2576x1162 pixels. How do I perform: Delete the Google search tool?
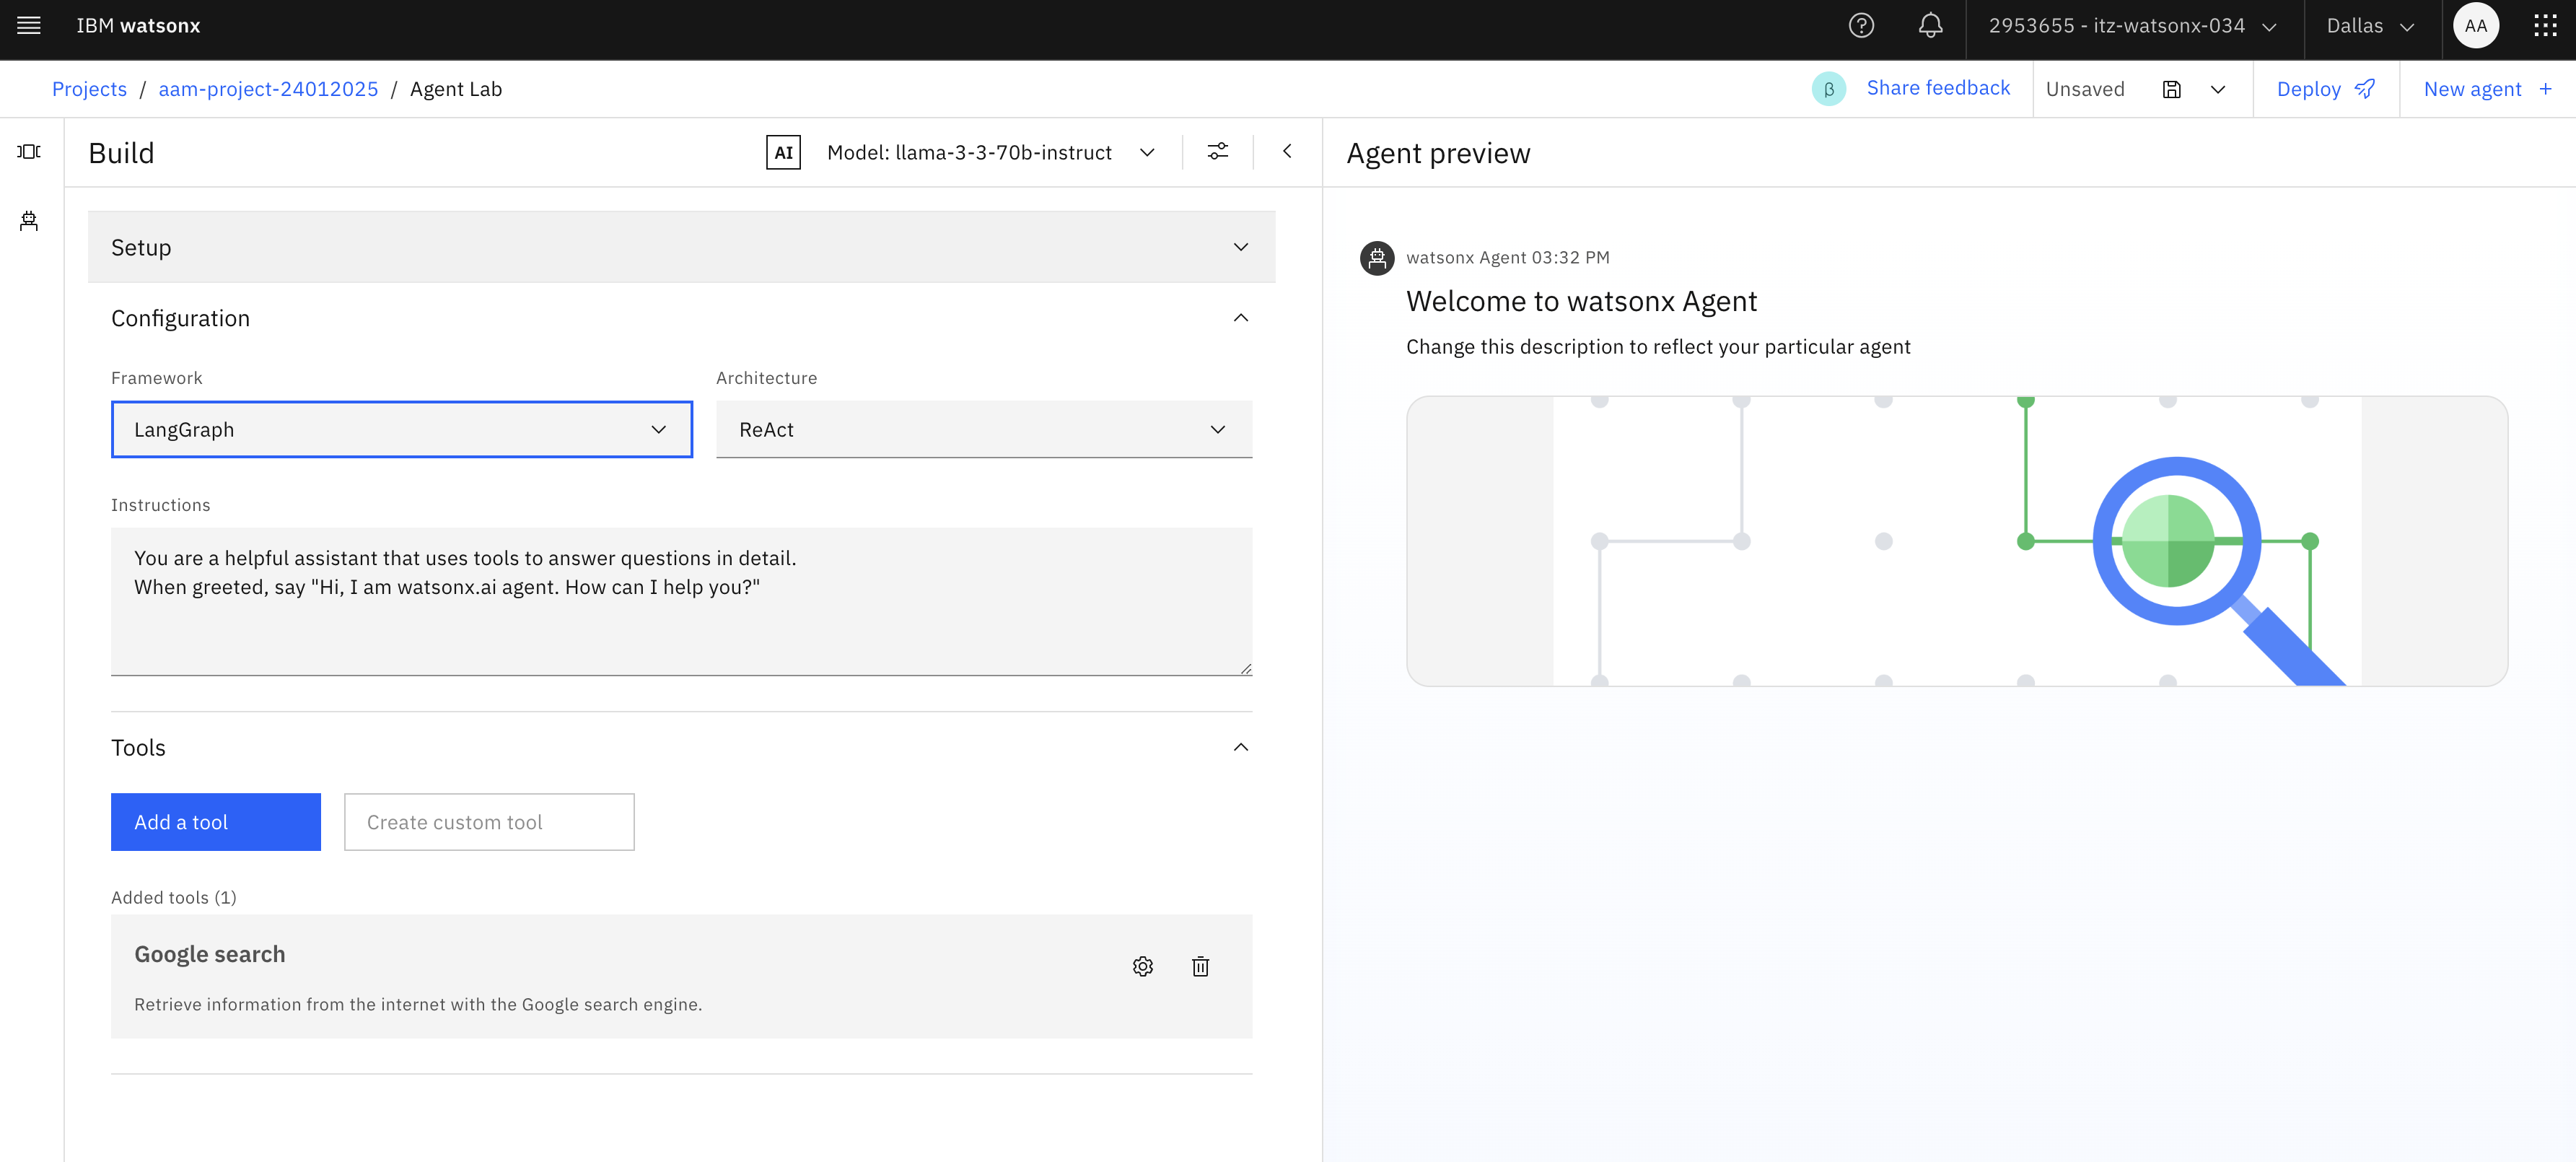1200,967
